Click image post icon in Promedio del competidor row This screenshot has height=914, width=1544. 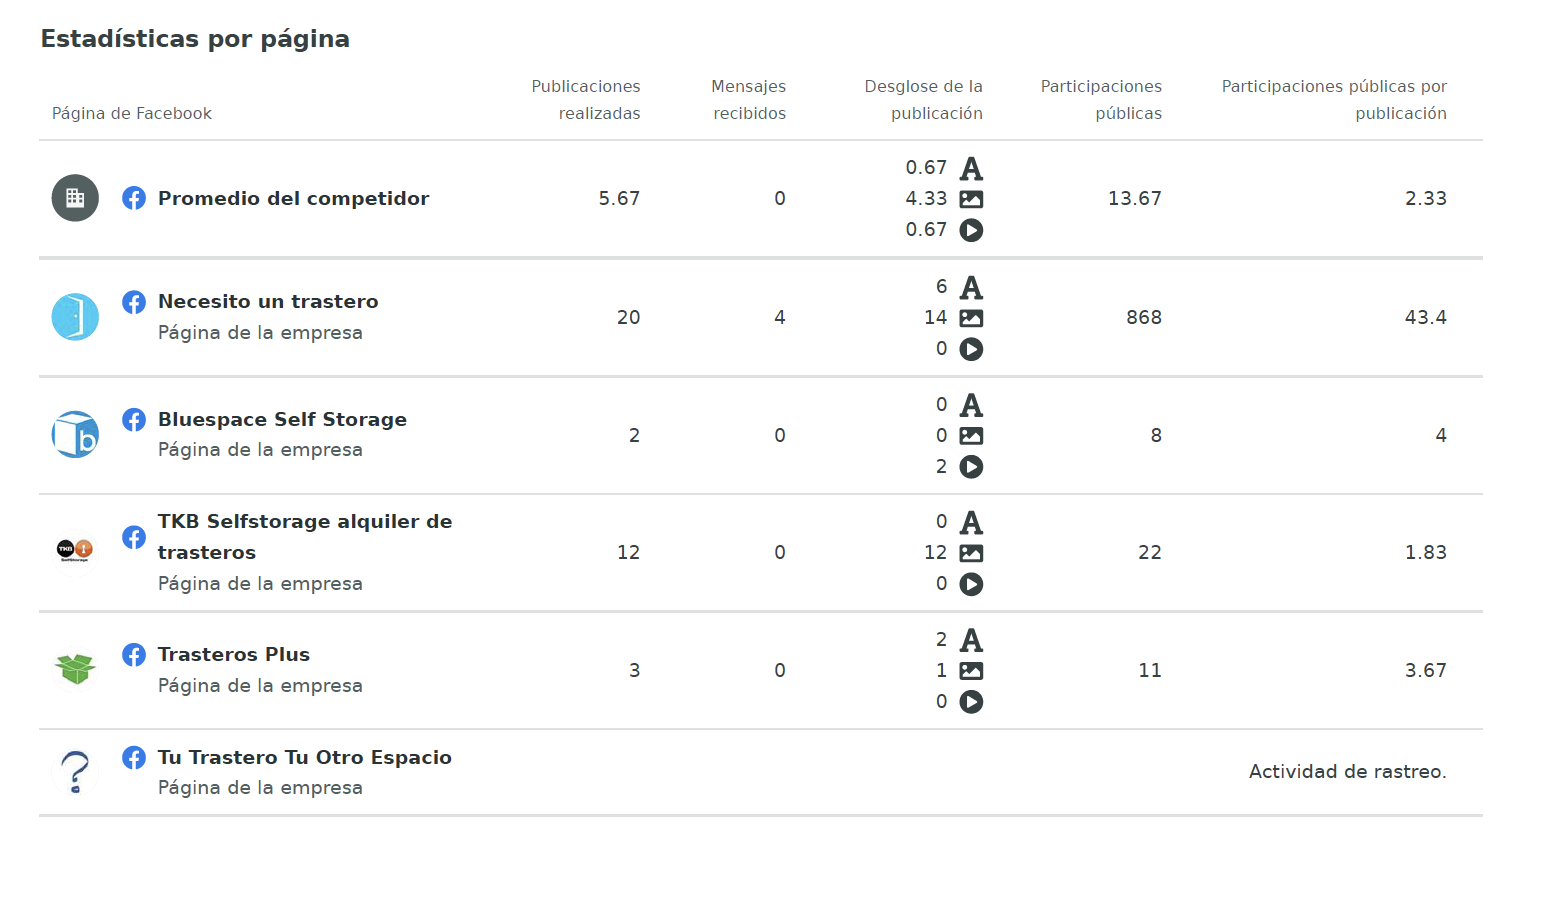(x=971, y=199)
